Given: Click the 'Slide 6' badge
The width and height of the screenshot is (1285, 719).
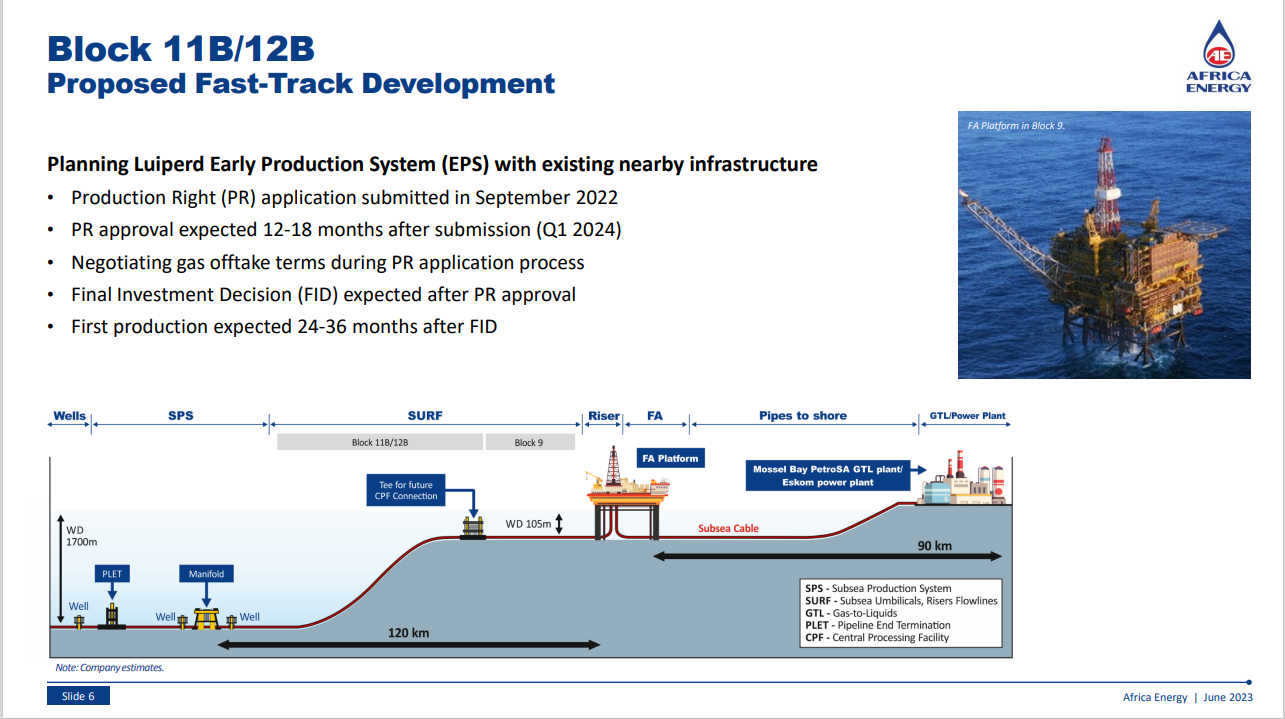Looking at the screenshot, I should point(78,696).
